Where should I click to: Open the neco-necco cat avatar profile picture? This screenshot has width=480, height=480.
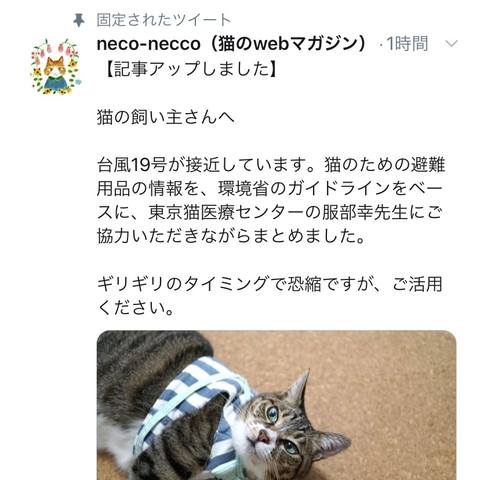click(x=56, y=66)
